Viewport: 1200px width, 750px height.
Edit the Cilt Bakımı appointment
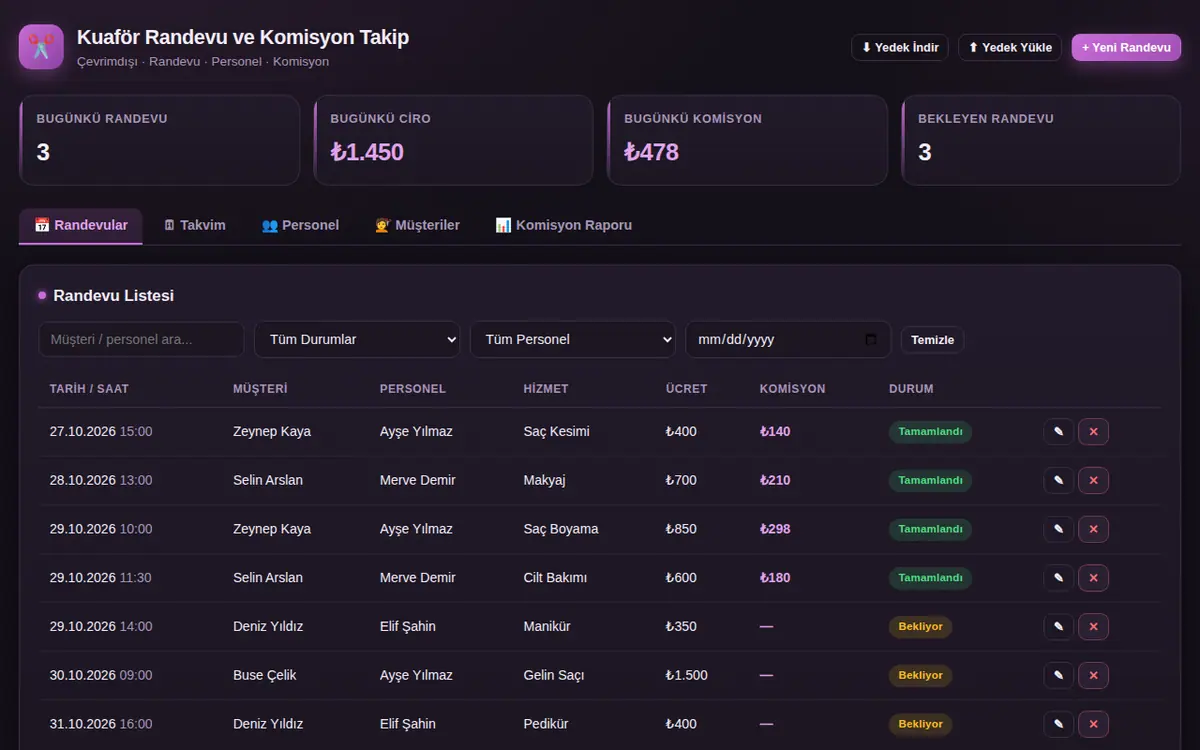[1058, 578]
